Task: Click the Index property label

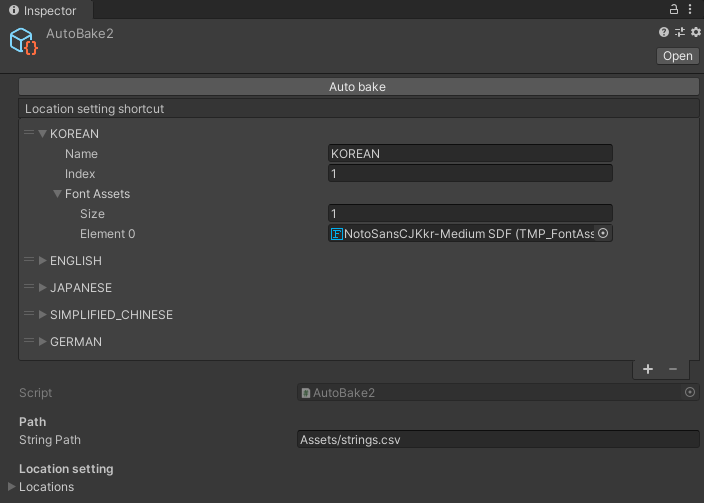Action: (x=80, y=174)
